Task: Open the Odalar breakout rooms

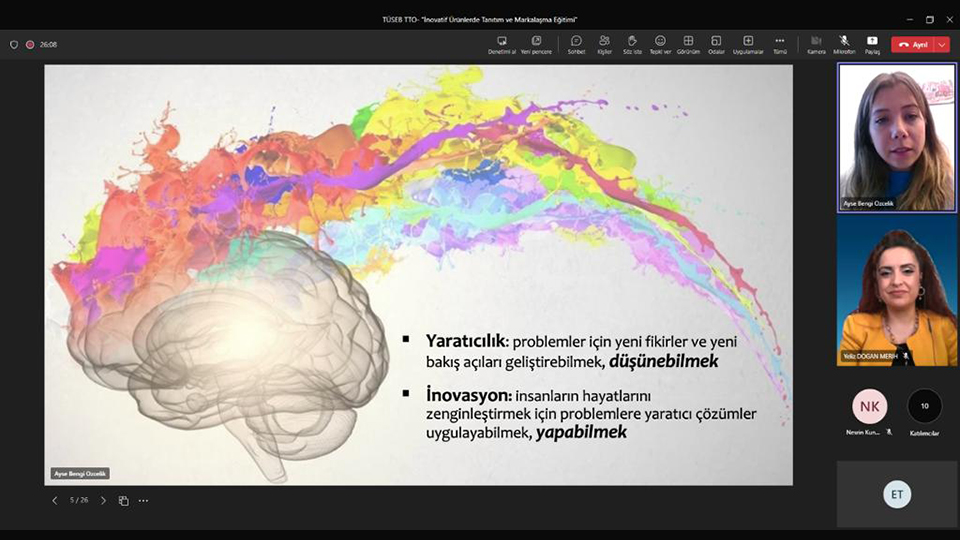Action: point(716,44)
